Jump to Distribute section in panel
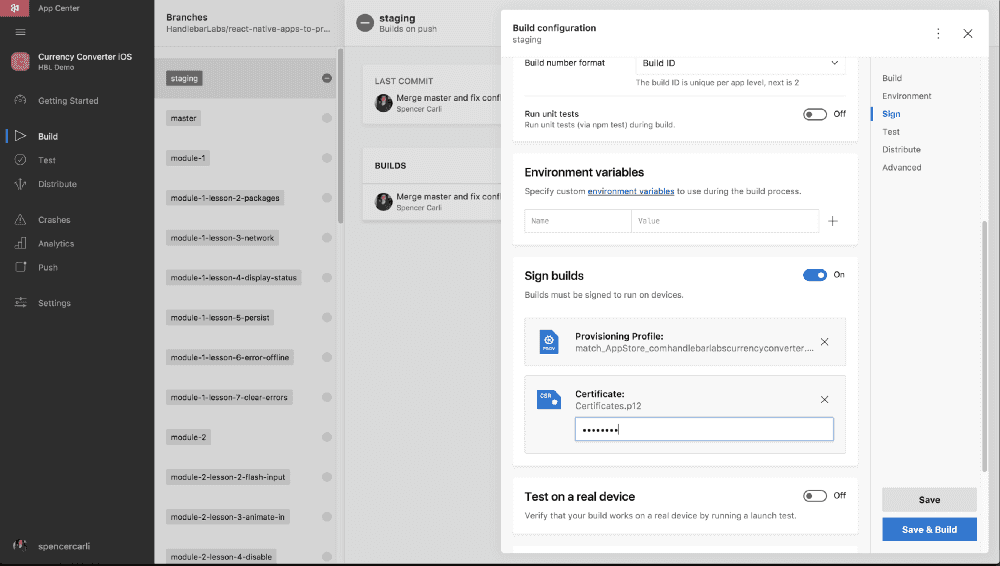1000x566 pixels. (901, 149)
